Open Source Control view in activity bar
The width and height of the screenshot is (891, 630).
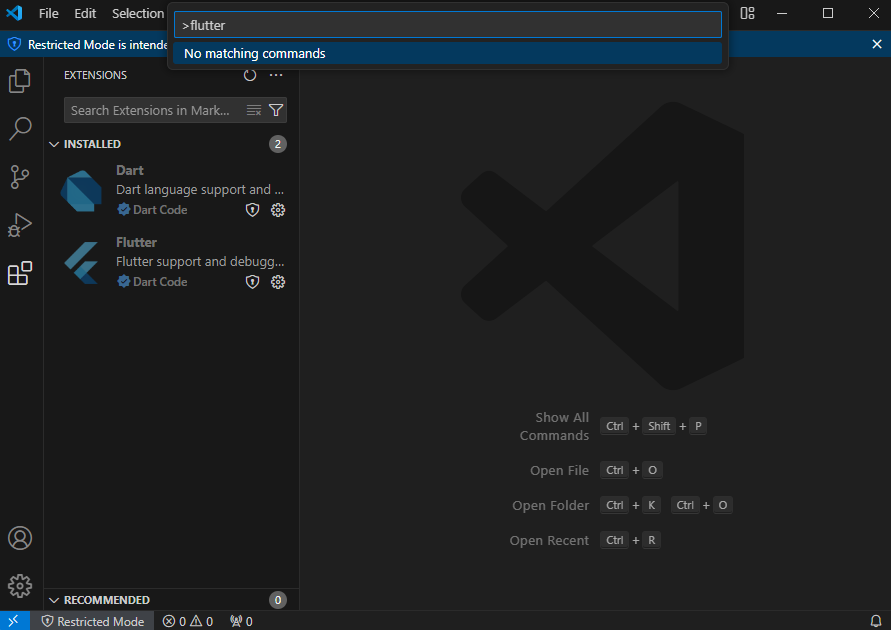20,177
